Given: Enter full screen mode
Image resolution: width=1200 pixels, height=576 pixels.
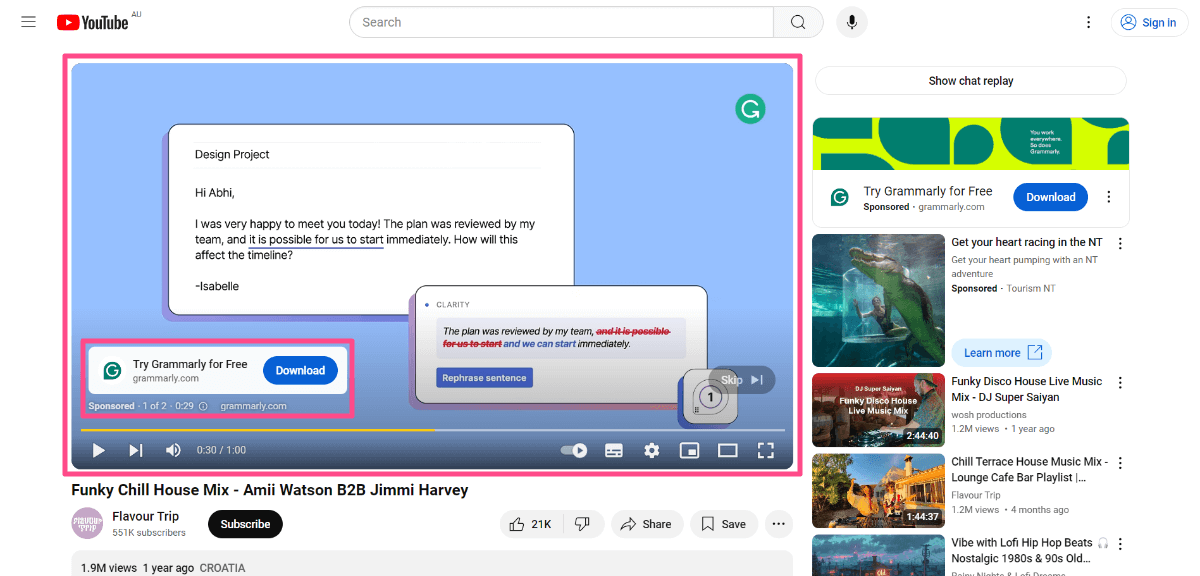Looking at the screenshot, I should 765,451.
